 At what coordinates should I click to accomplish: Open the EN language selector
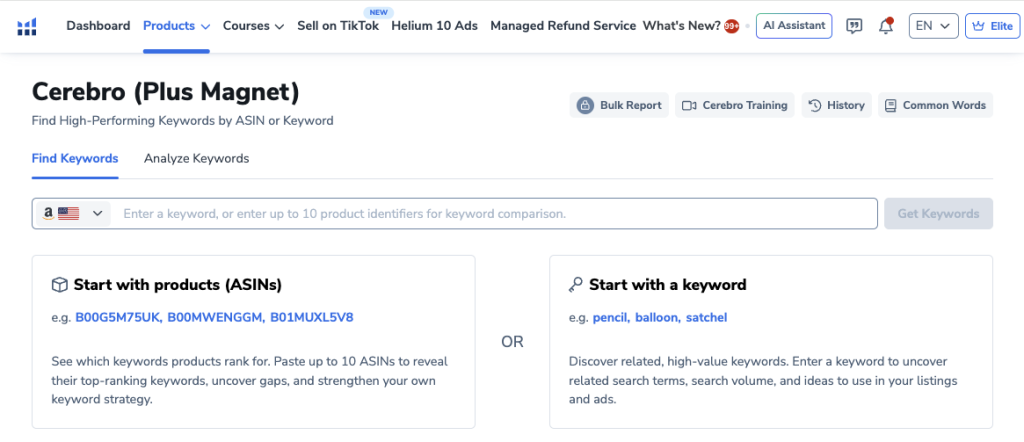933,26
